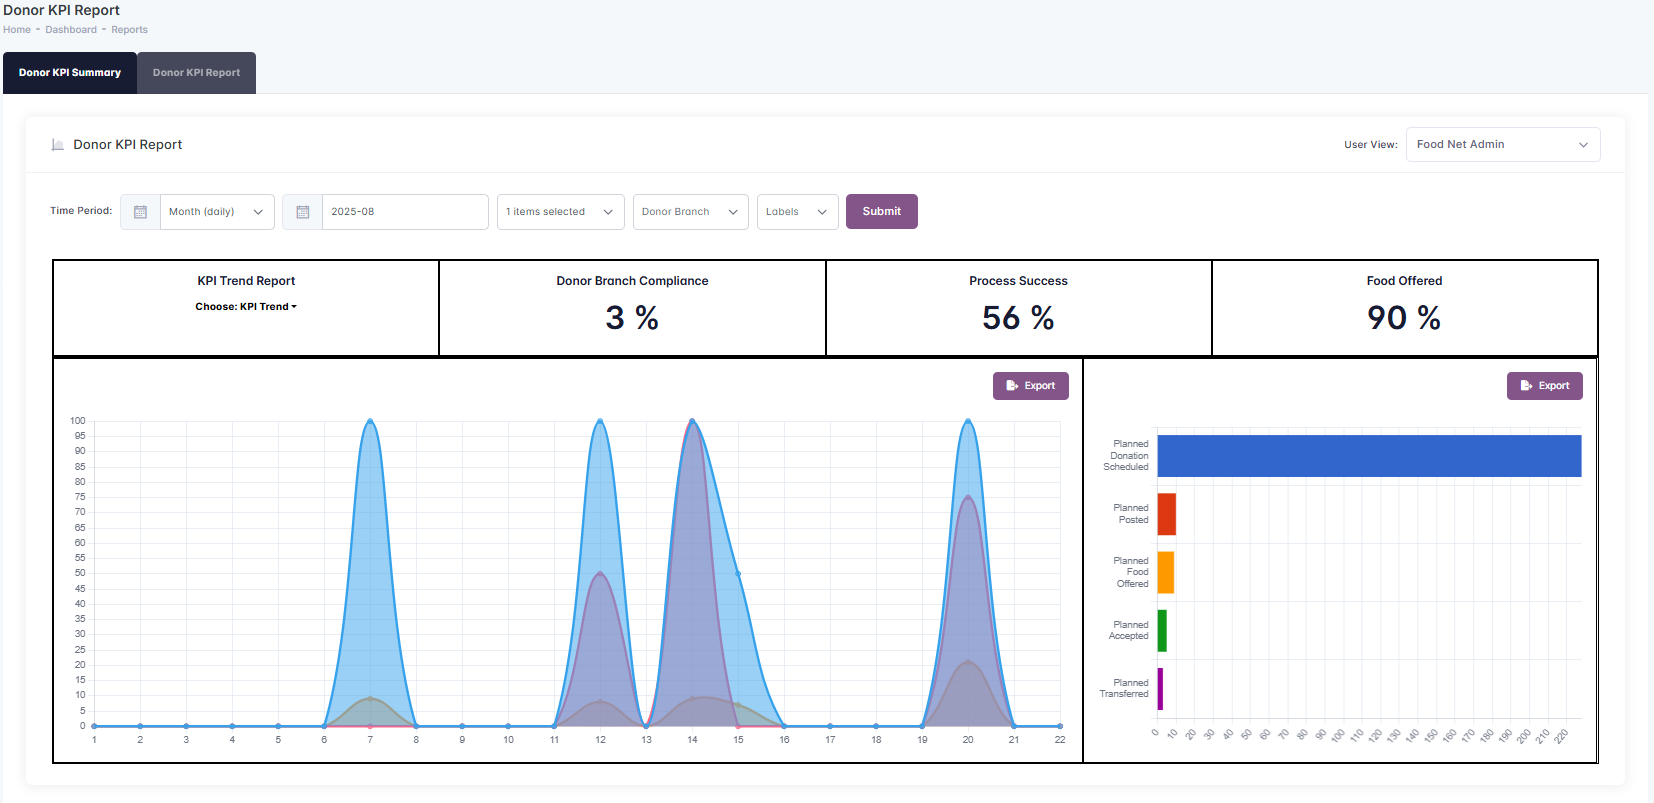
Task: Open the Choose: KPI Trend menu
Action: click(x=246, y=307)
